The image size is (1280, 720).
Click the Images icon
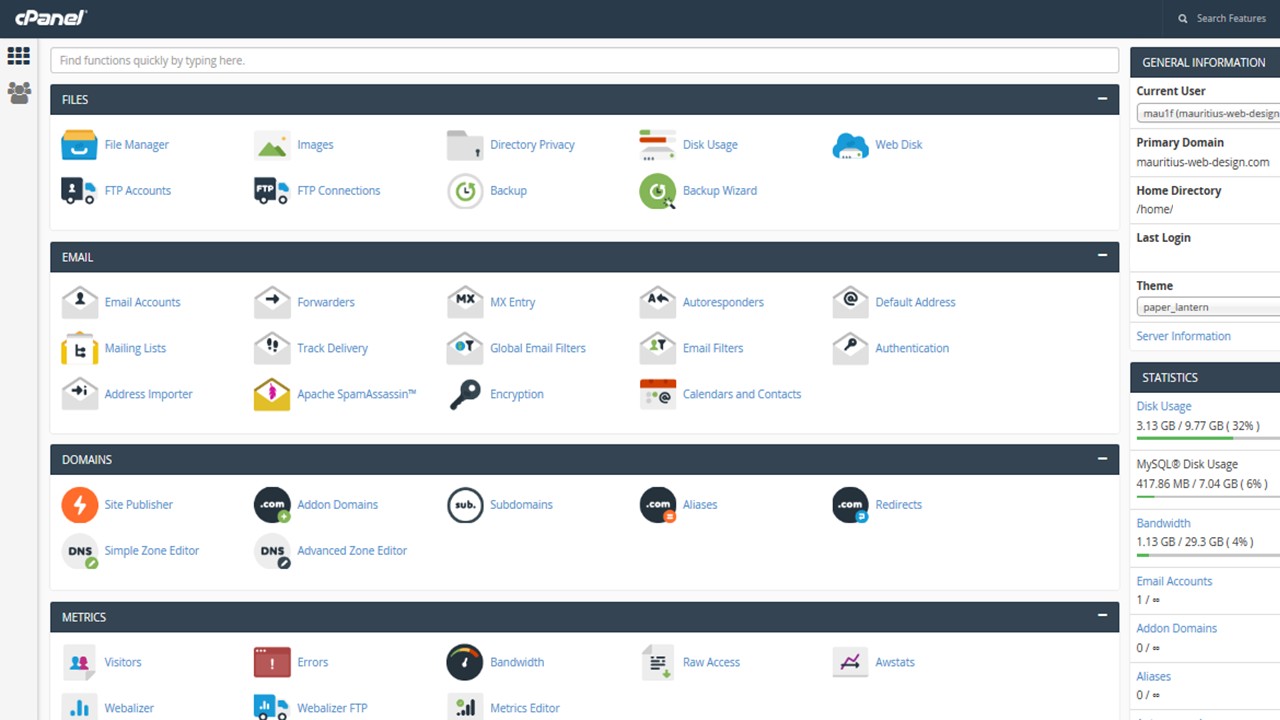point(272,145)
